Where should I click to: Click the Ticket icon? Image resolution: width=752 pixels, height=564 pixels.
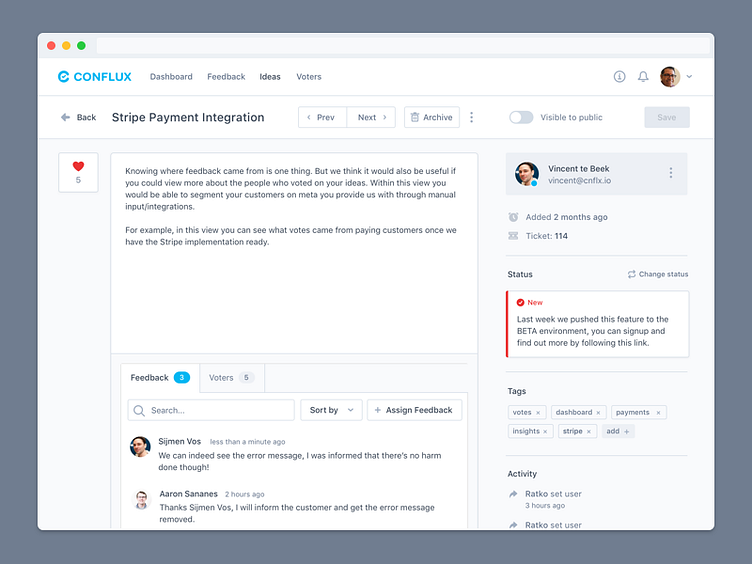tap(513, 236)
